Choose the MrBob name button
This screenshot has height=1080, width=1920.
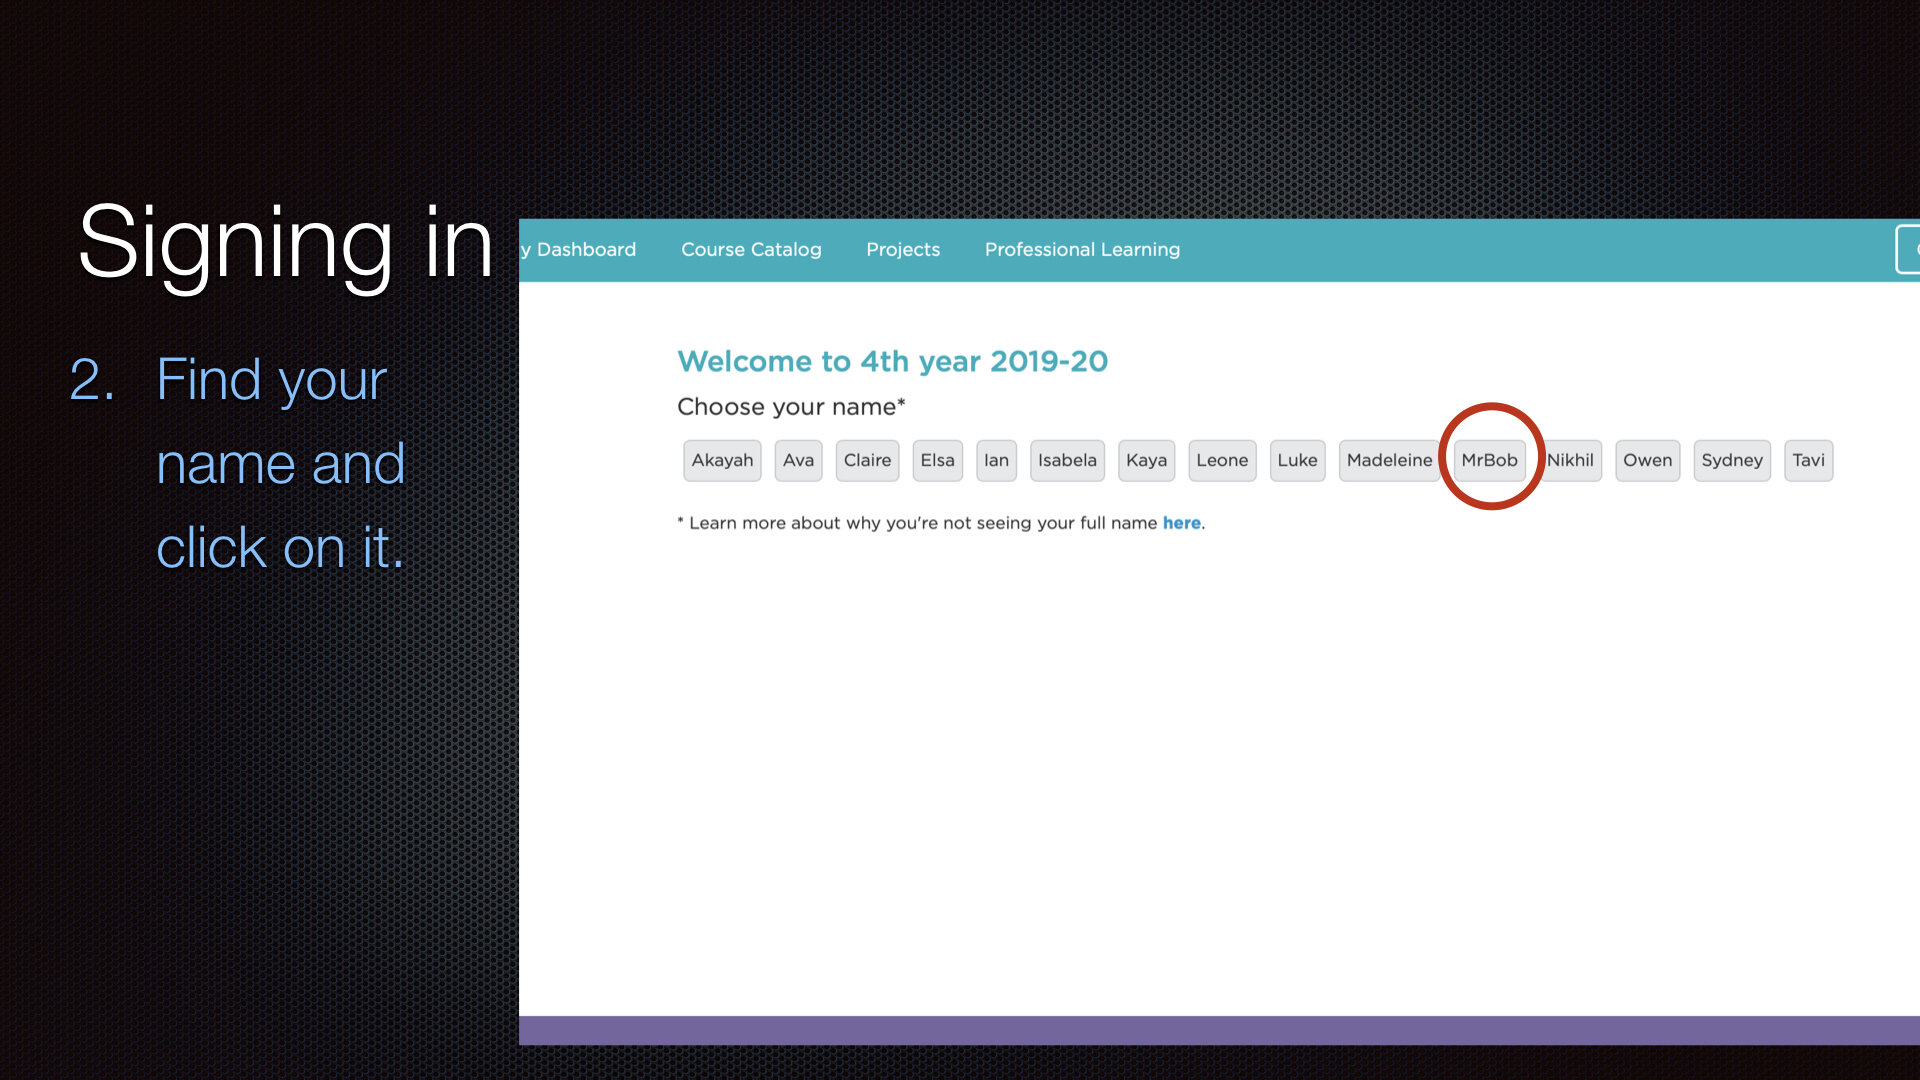[1489, 461]
